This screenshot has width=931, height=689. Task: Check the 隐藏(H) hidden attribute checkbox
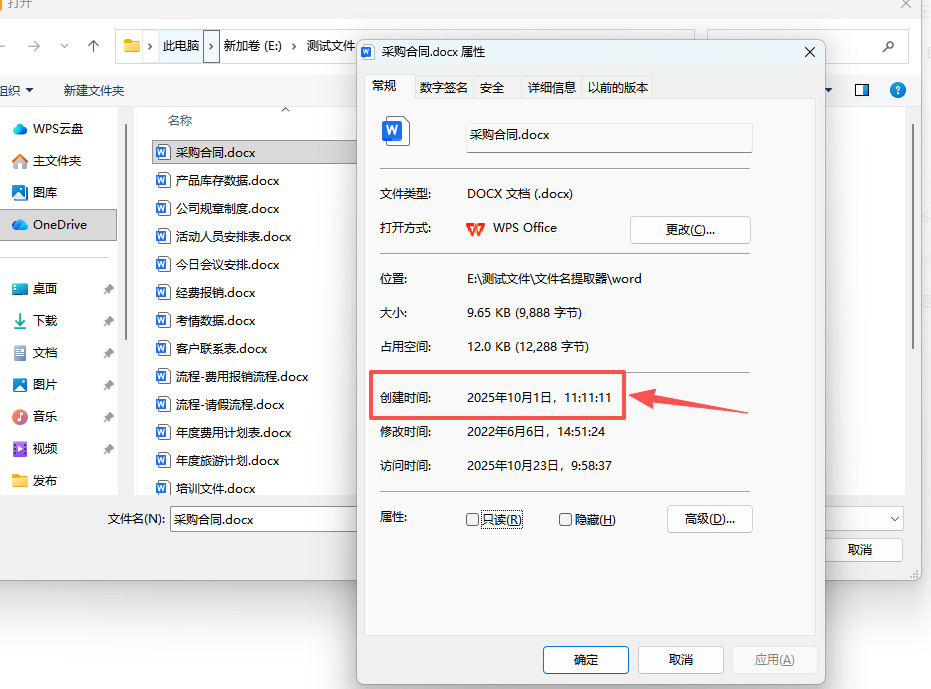(x=565, y=520)
